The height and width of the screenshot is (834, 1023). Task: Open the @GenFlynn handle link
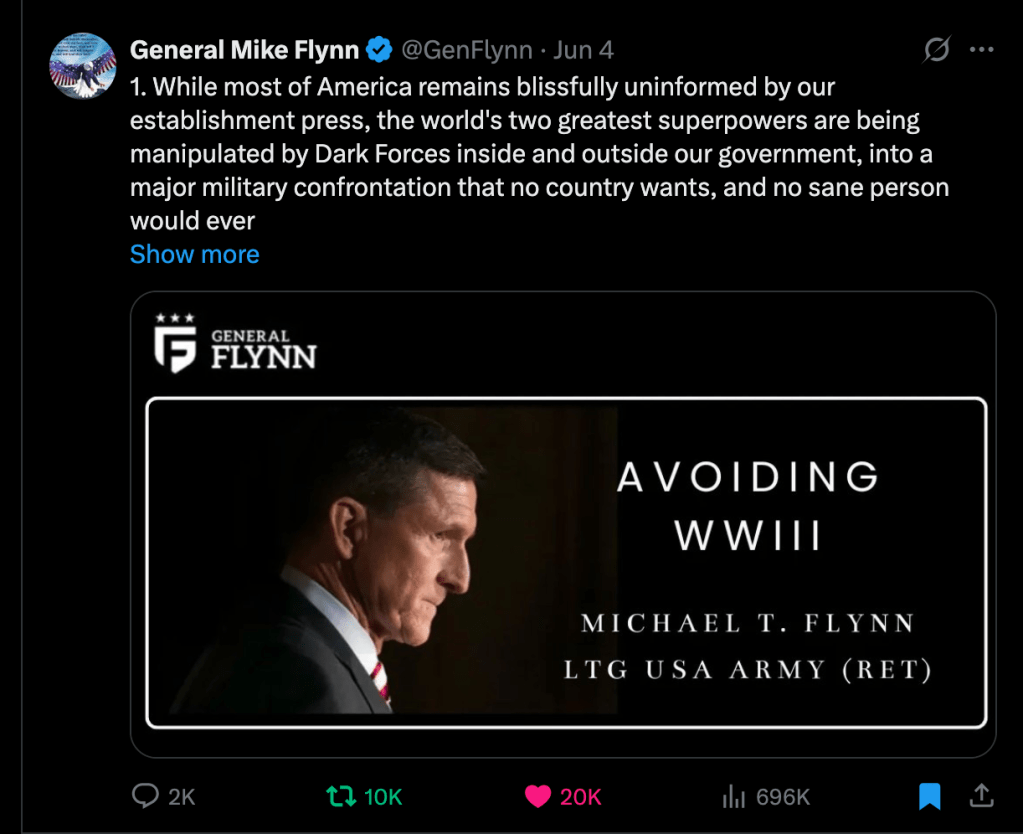pos(466,49)
